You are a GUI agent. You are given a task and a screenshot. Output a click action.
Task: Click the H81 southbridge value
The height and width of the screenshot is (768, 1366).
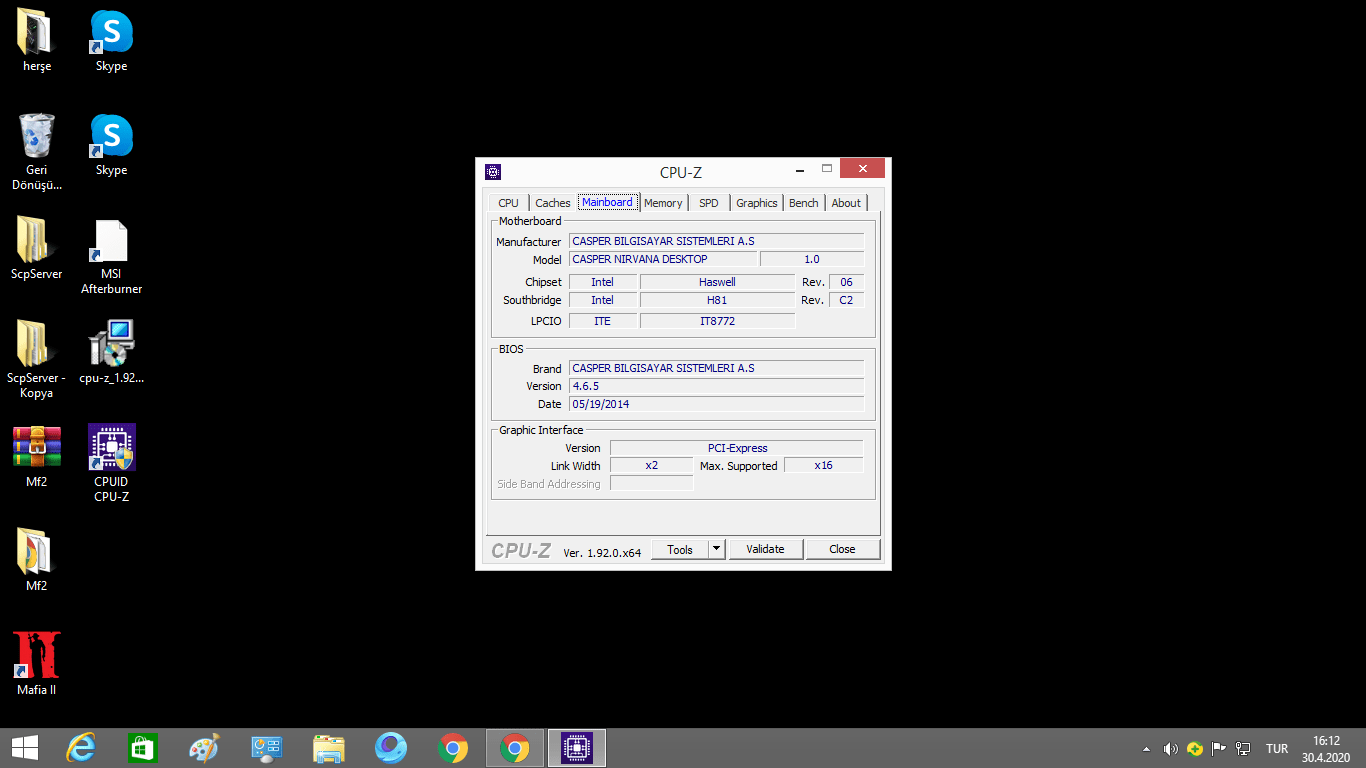[x=717, y=300]
